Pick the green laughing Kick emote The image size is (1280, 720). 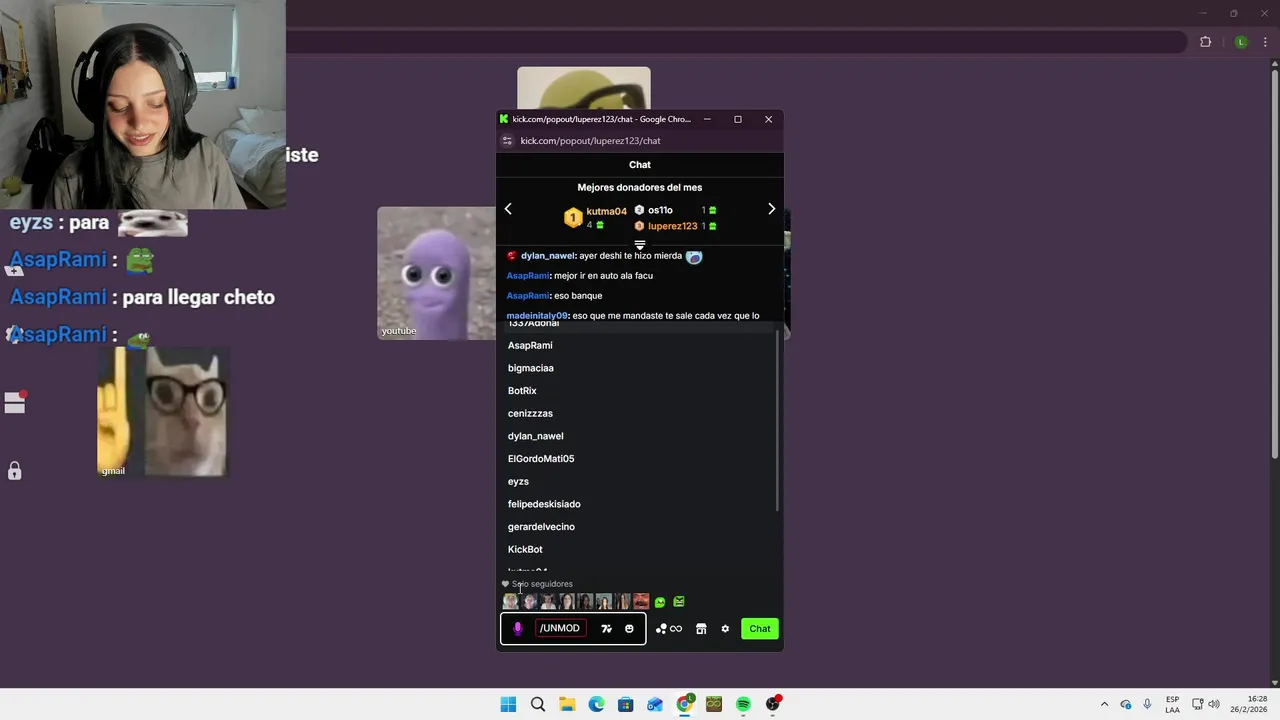(x=660, y=602)
